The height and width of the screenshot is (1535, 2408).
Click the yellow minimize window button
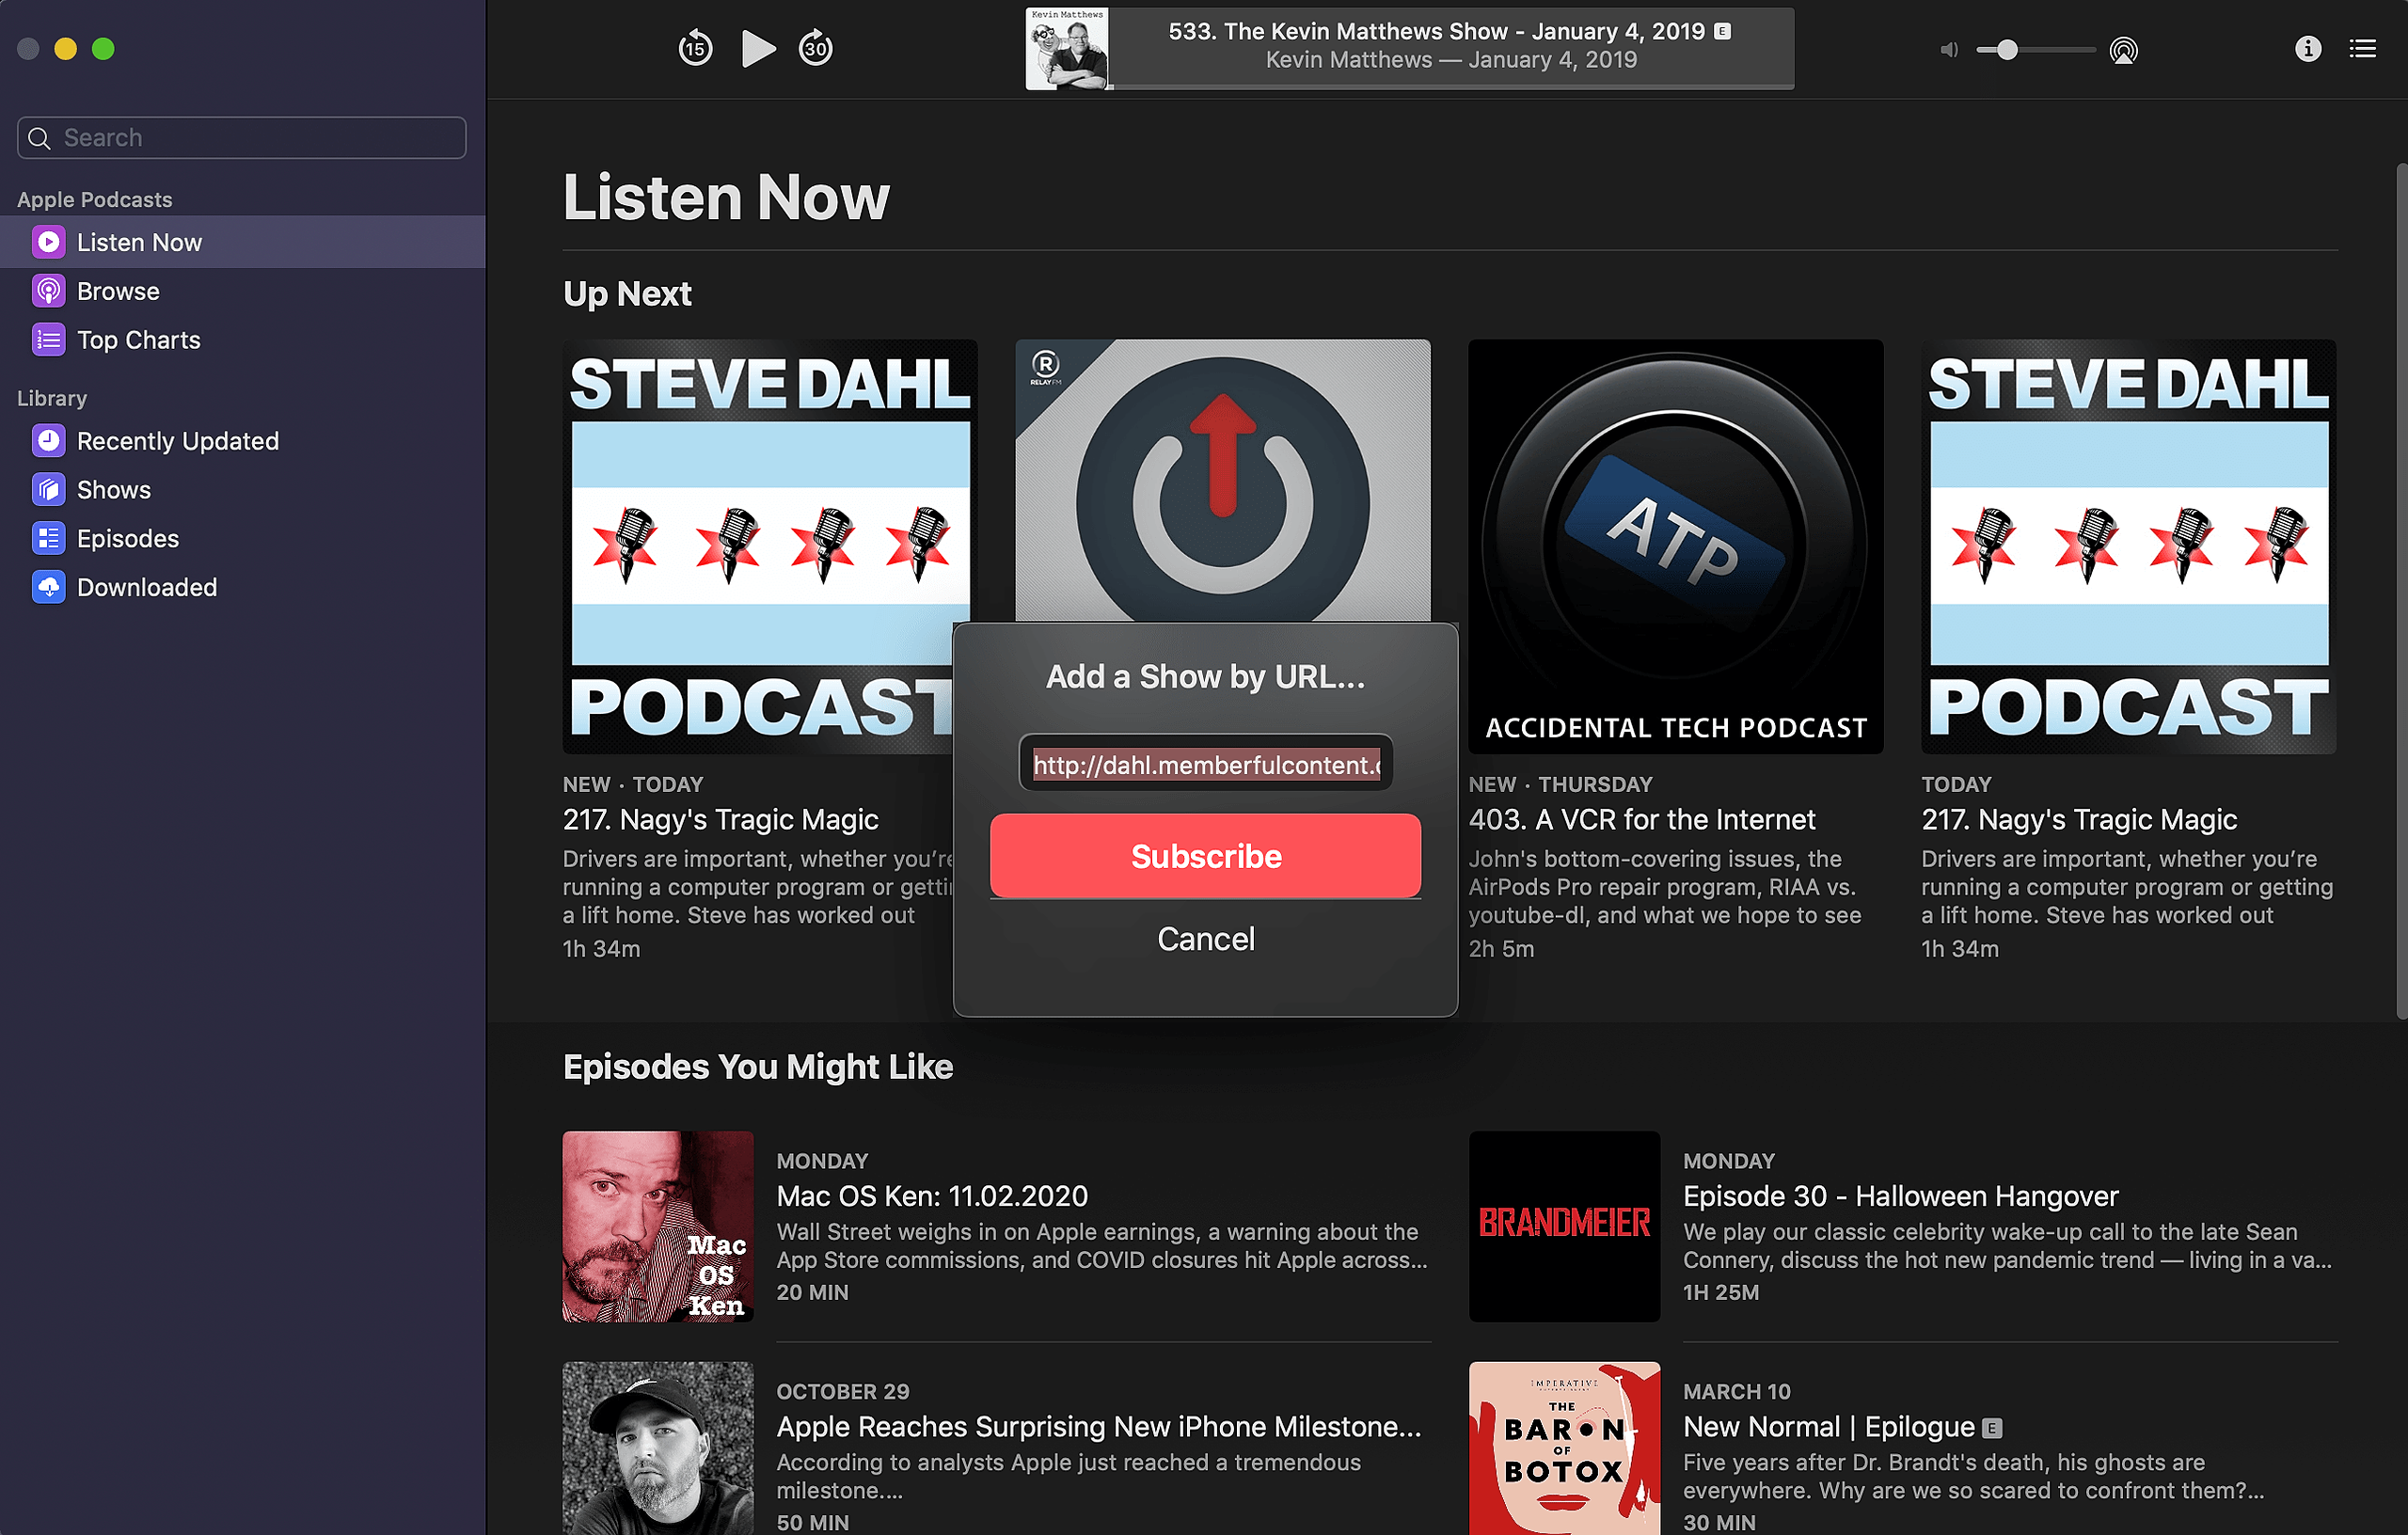click(66, 49)
